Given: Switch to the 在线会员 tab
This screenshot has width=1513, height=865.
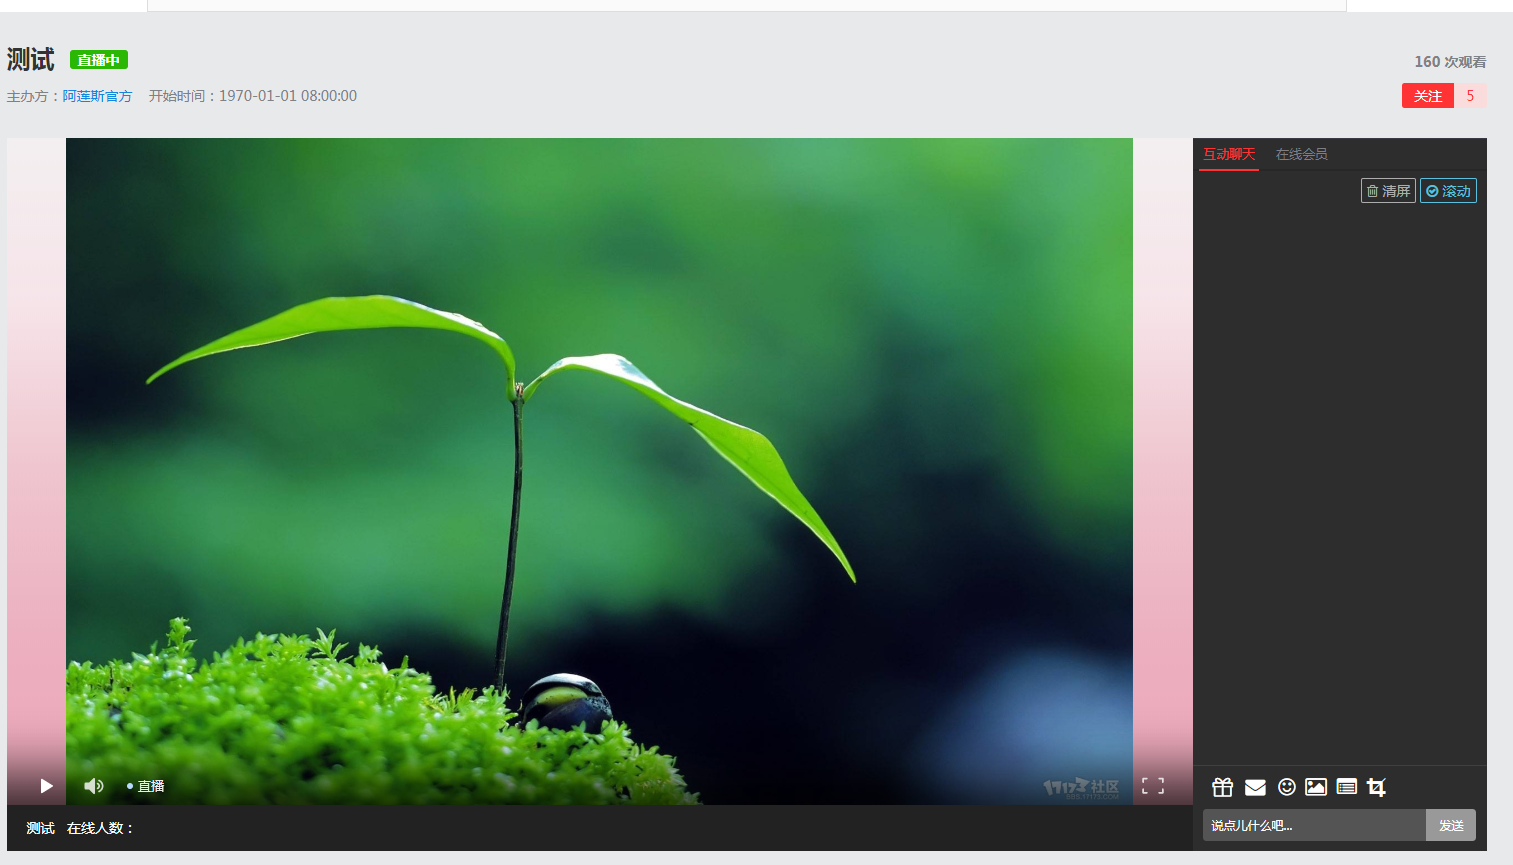Looking at the screenshot, I should click(1301, 154).
